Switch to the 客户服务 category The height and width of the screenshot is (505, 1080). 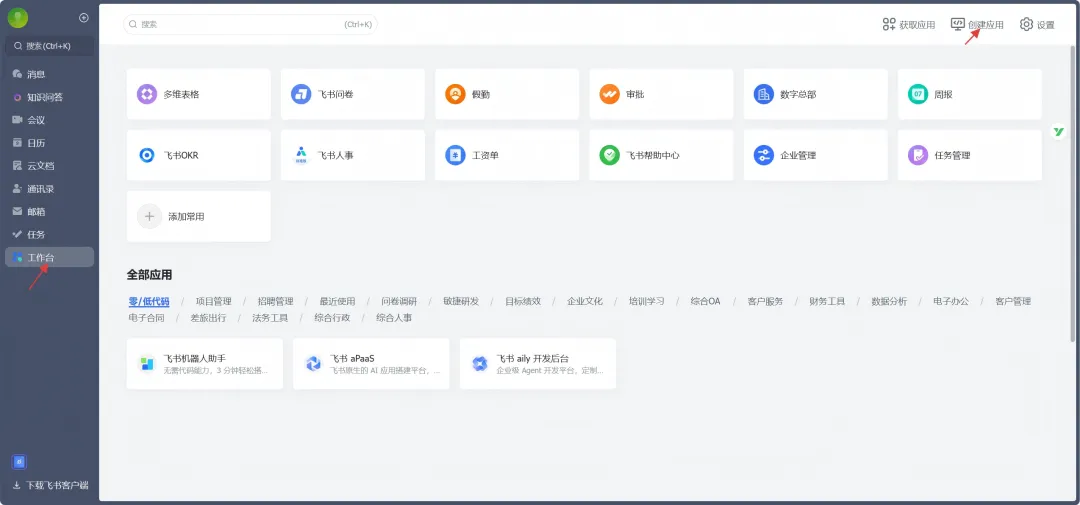[765, 301]
